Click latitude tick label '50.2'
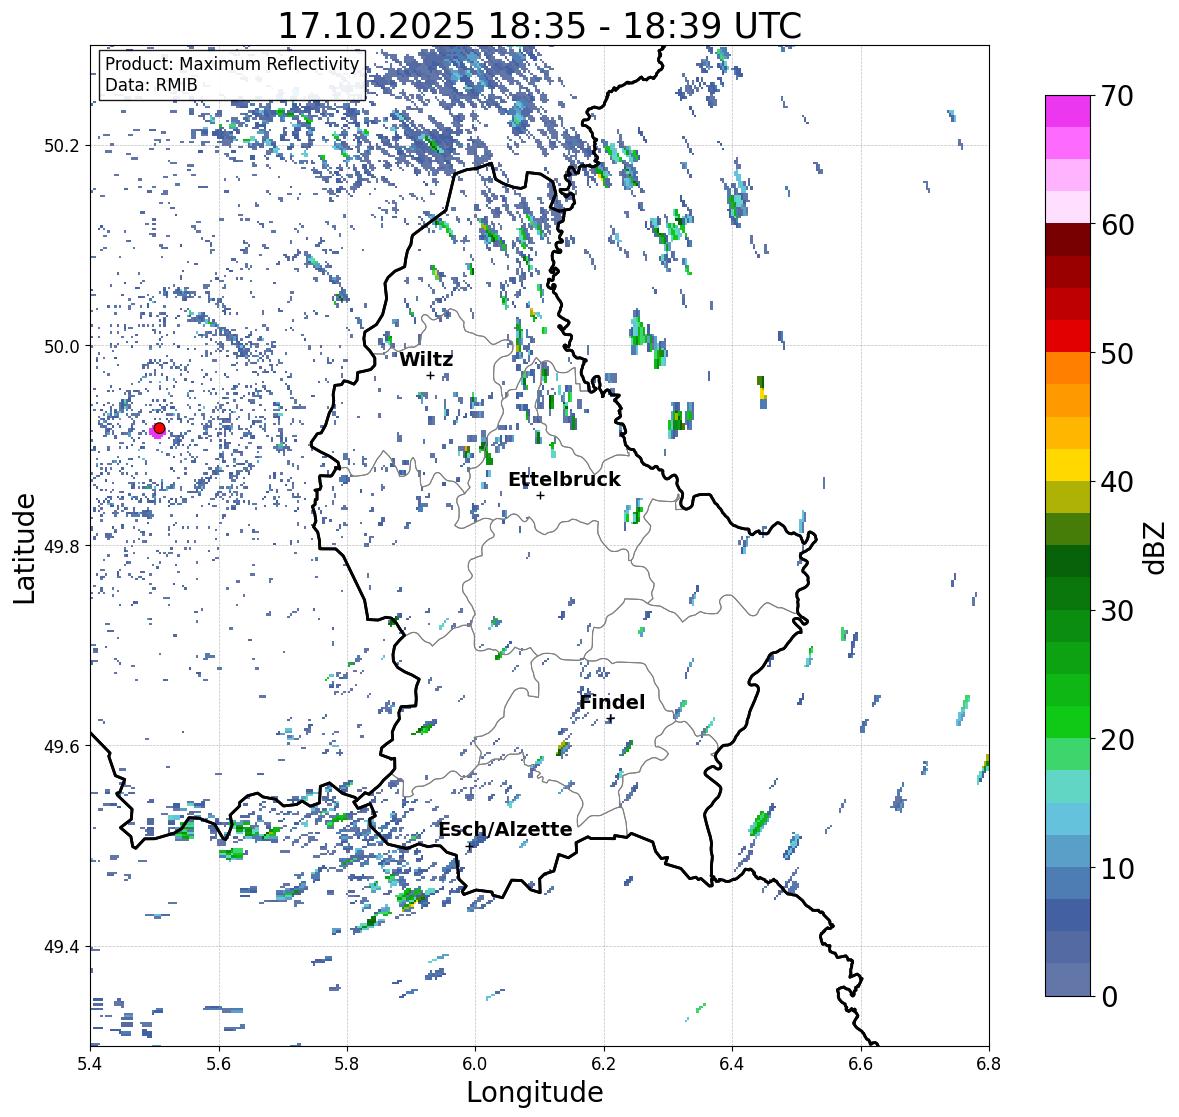 [62, 146]
